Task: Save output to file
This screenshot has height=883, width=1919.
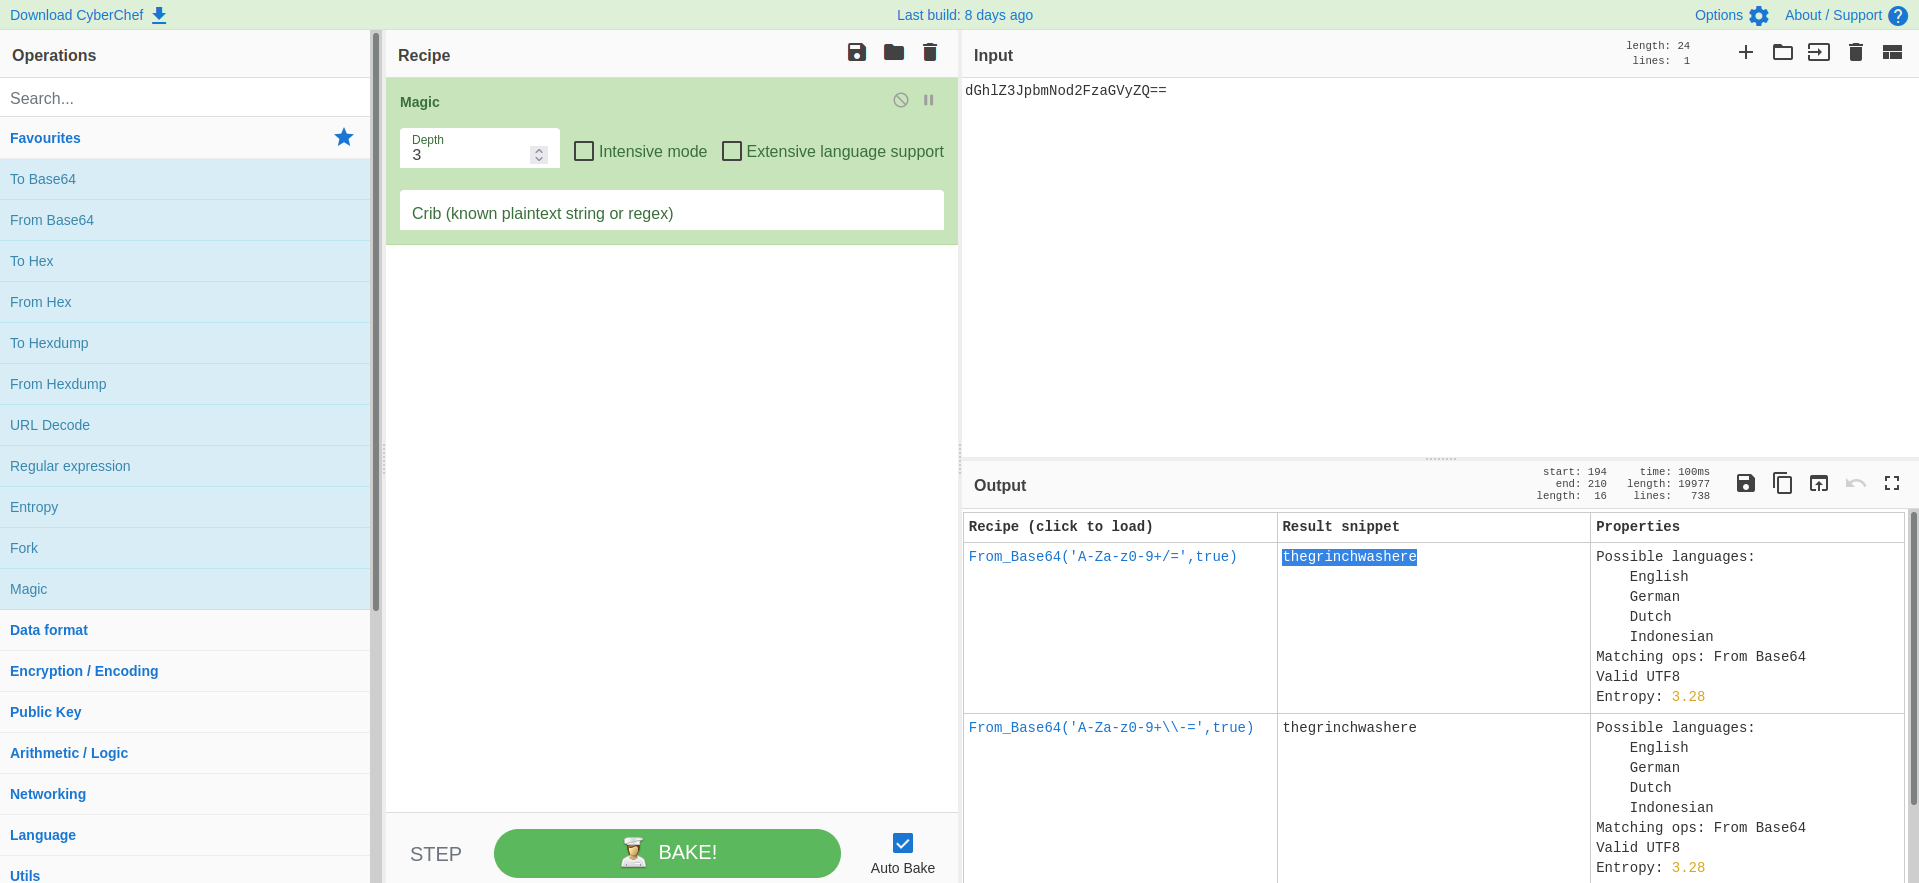Action: 1746,484
